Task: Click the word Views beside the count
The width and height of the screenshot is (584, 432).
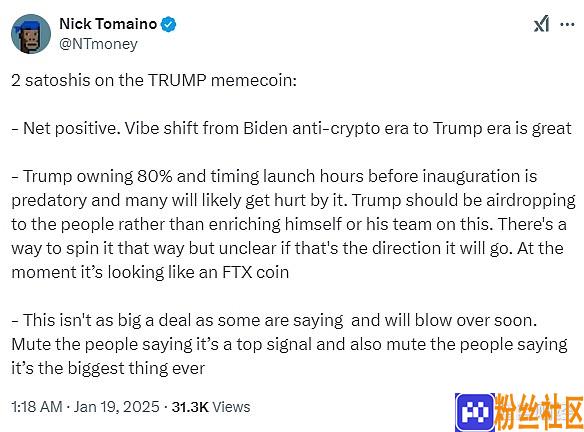Action: 231,407
